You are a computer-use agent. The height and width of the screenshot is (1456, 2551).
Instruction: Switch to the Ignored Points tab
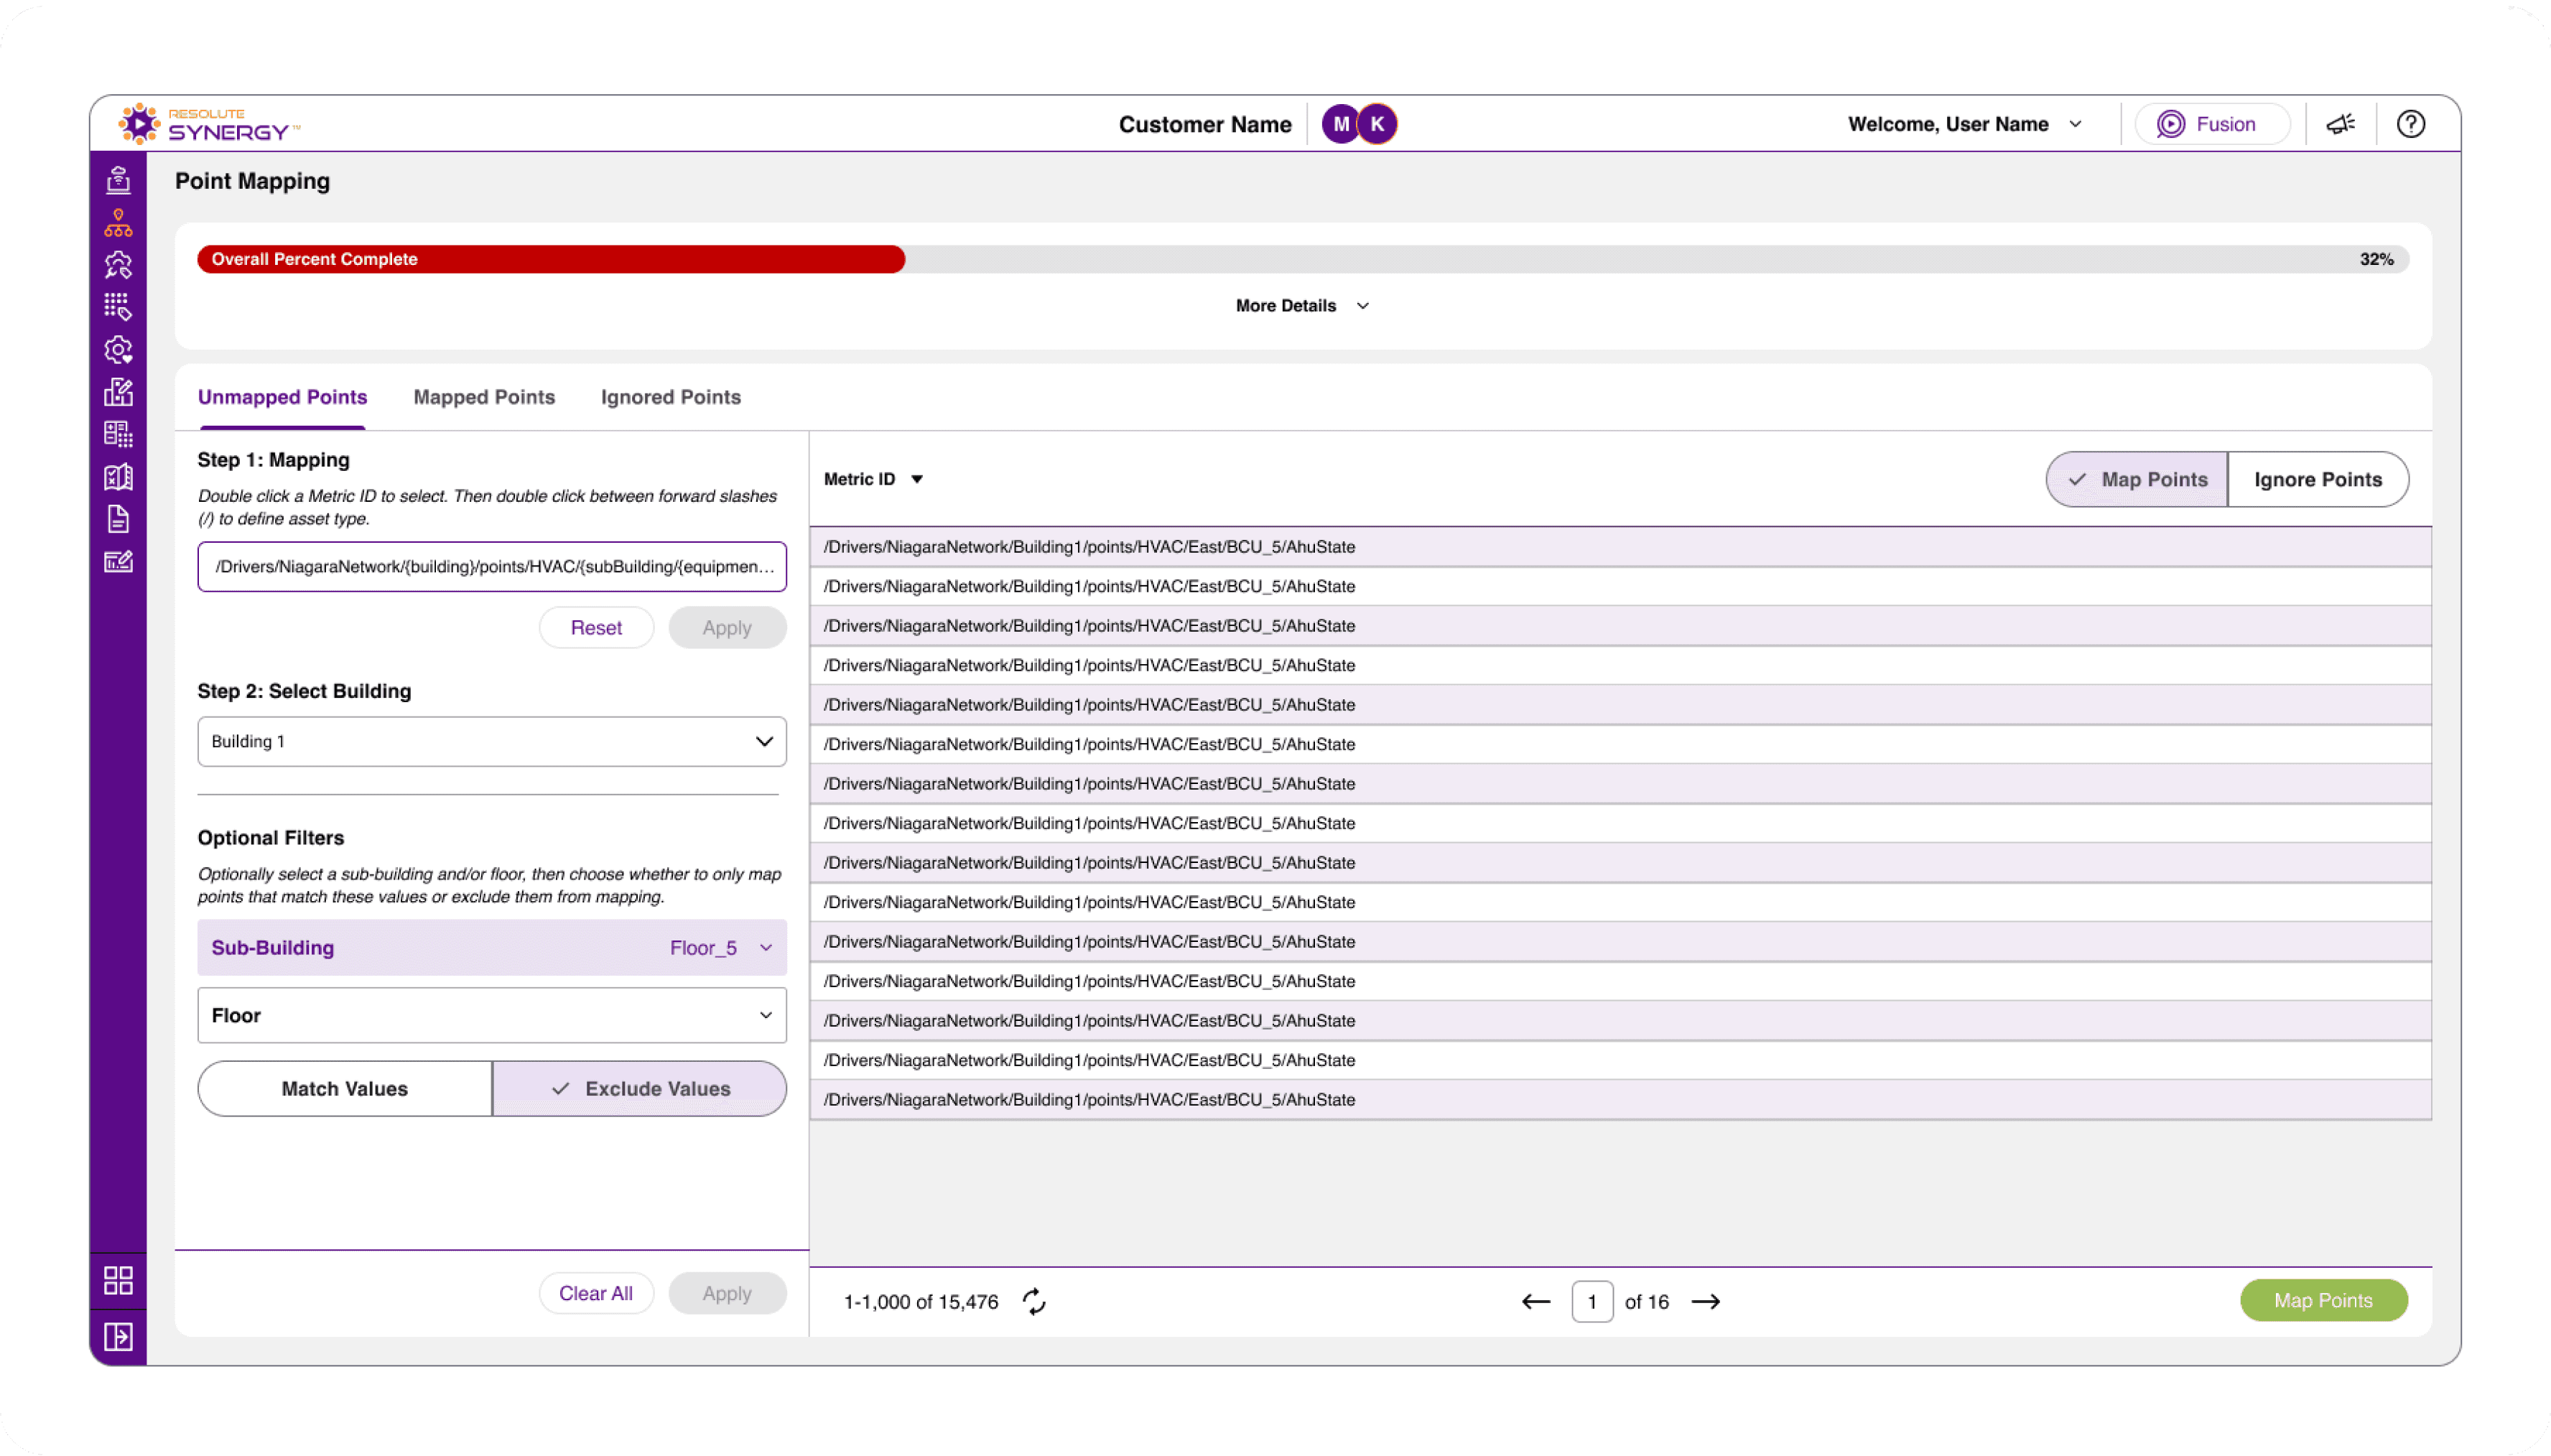point(670,397)
